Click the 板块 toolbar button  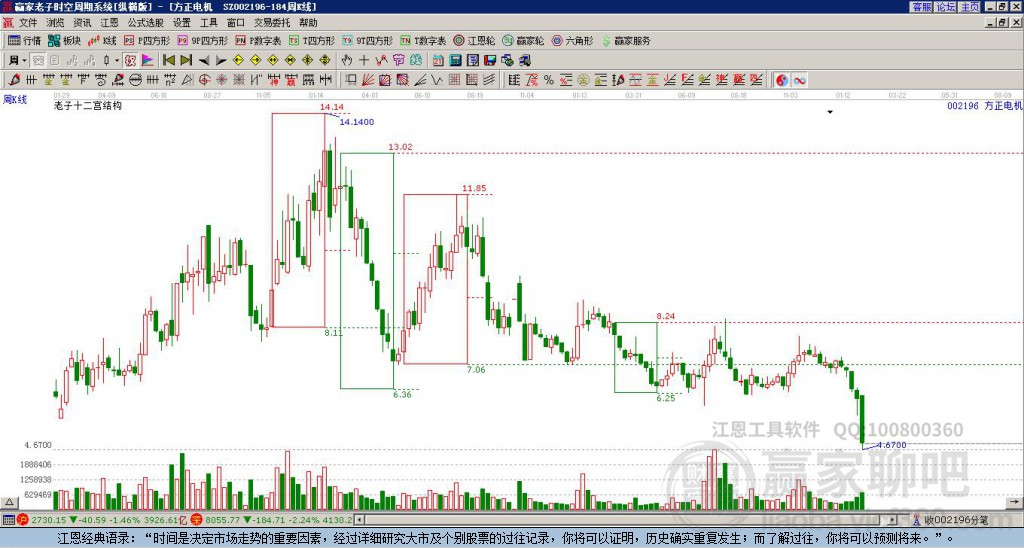tap(65, 40)
